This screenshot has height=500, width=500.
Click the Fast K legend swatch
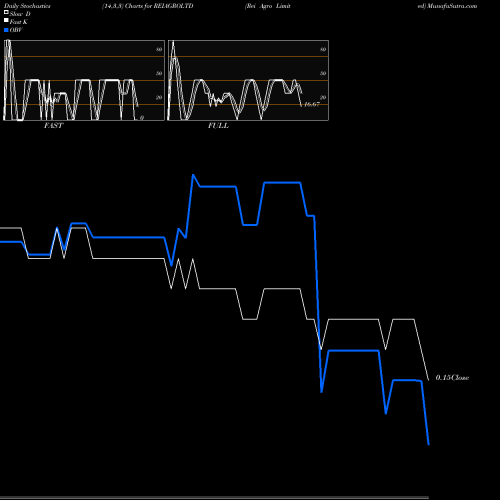click(x=6, y=21)
